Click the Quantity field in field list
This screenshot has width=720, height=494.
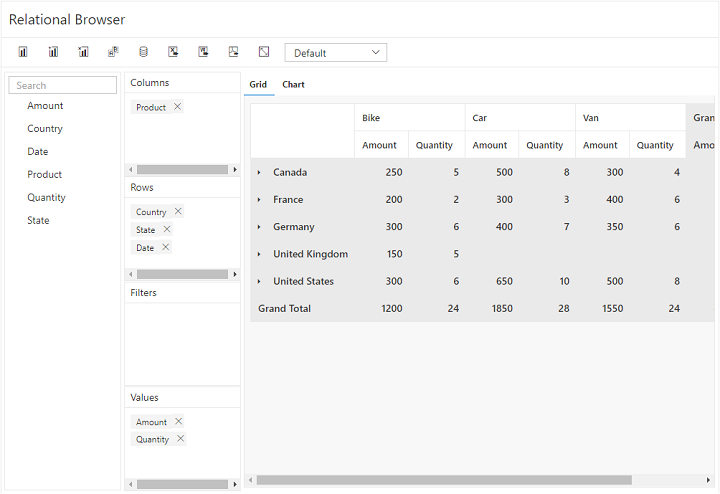pyautogui.click(x=47, y=198)
